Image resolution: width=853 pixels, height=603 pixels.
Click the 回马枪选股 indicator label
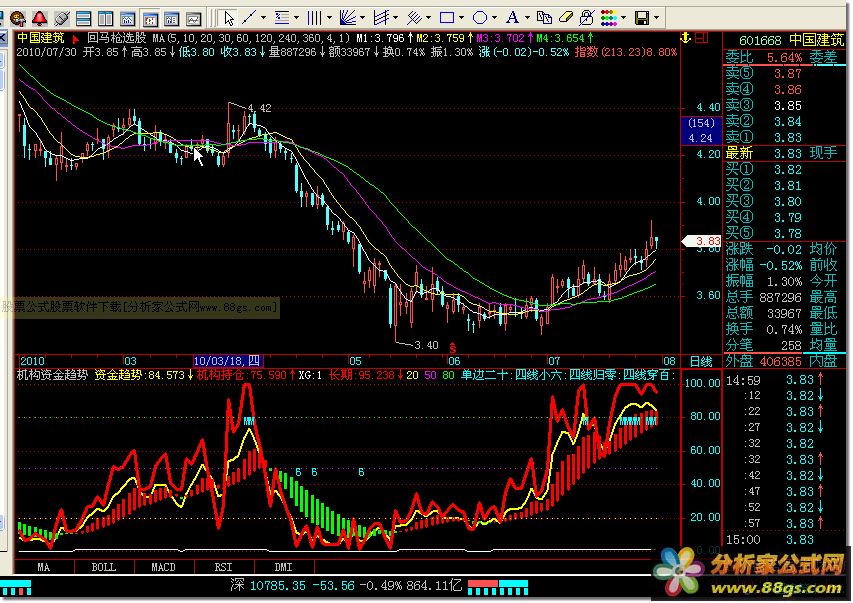click(x=115, y=36)
